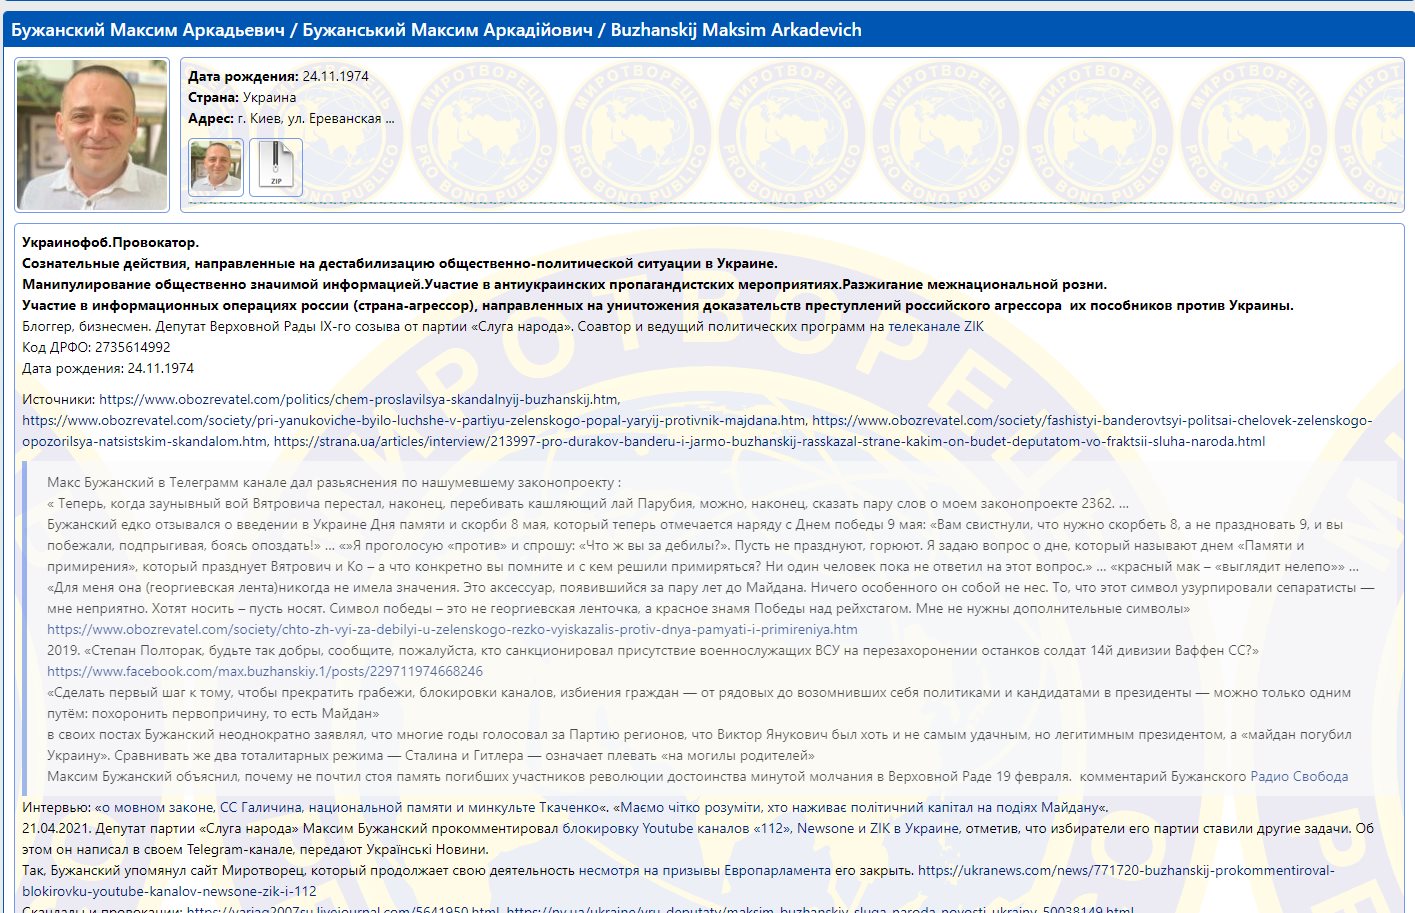Open the facebook.com max.buzhanskiy.1 post link
The width and height of the screenshot is (1415, 913).
point(265,671)
